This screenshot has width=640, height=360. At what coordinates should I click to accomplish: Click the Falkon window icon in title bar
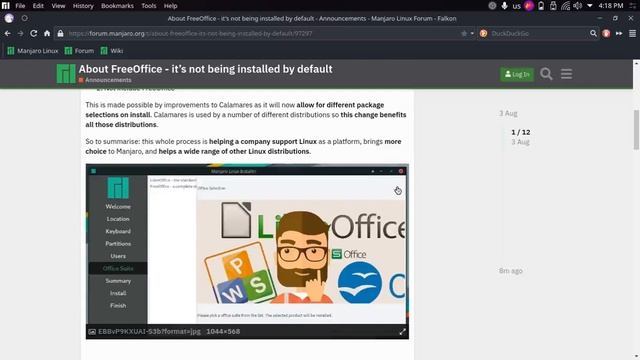(x=9, y=18)
